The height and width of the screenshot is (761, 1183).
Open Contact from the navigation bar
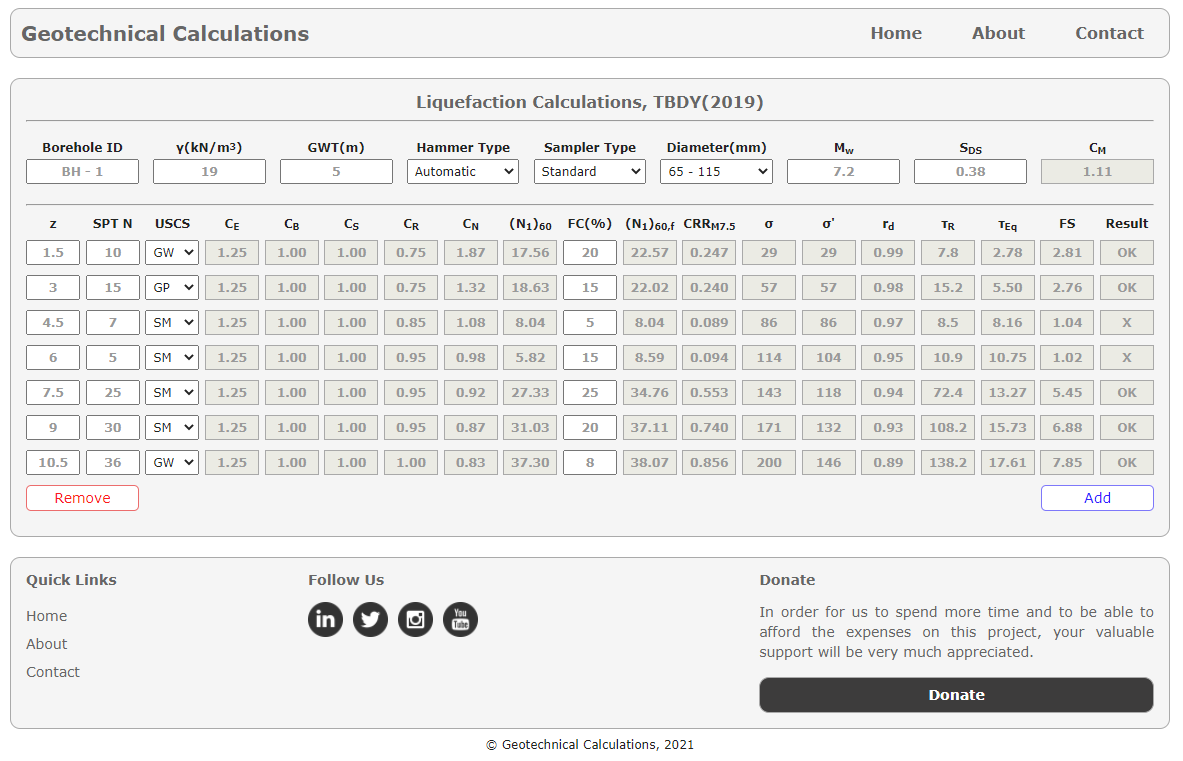1109,33
